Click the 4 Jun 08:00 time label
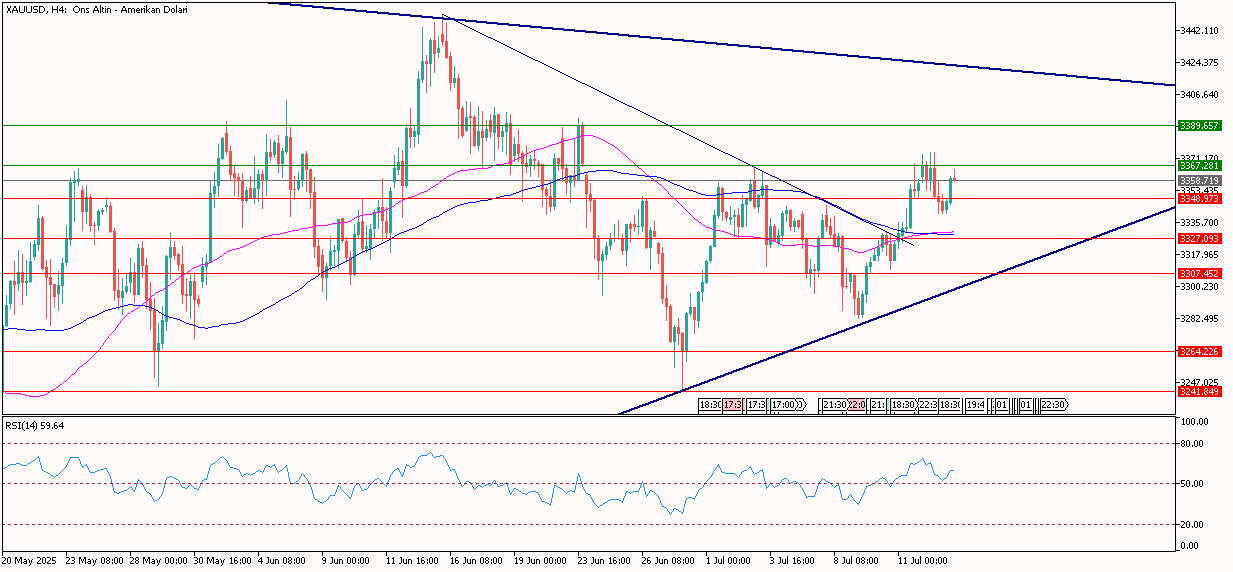1233x572 pixels. click(284, 561)
